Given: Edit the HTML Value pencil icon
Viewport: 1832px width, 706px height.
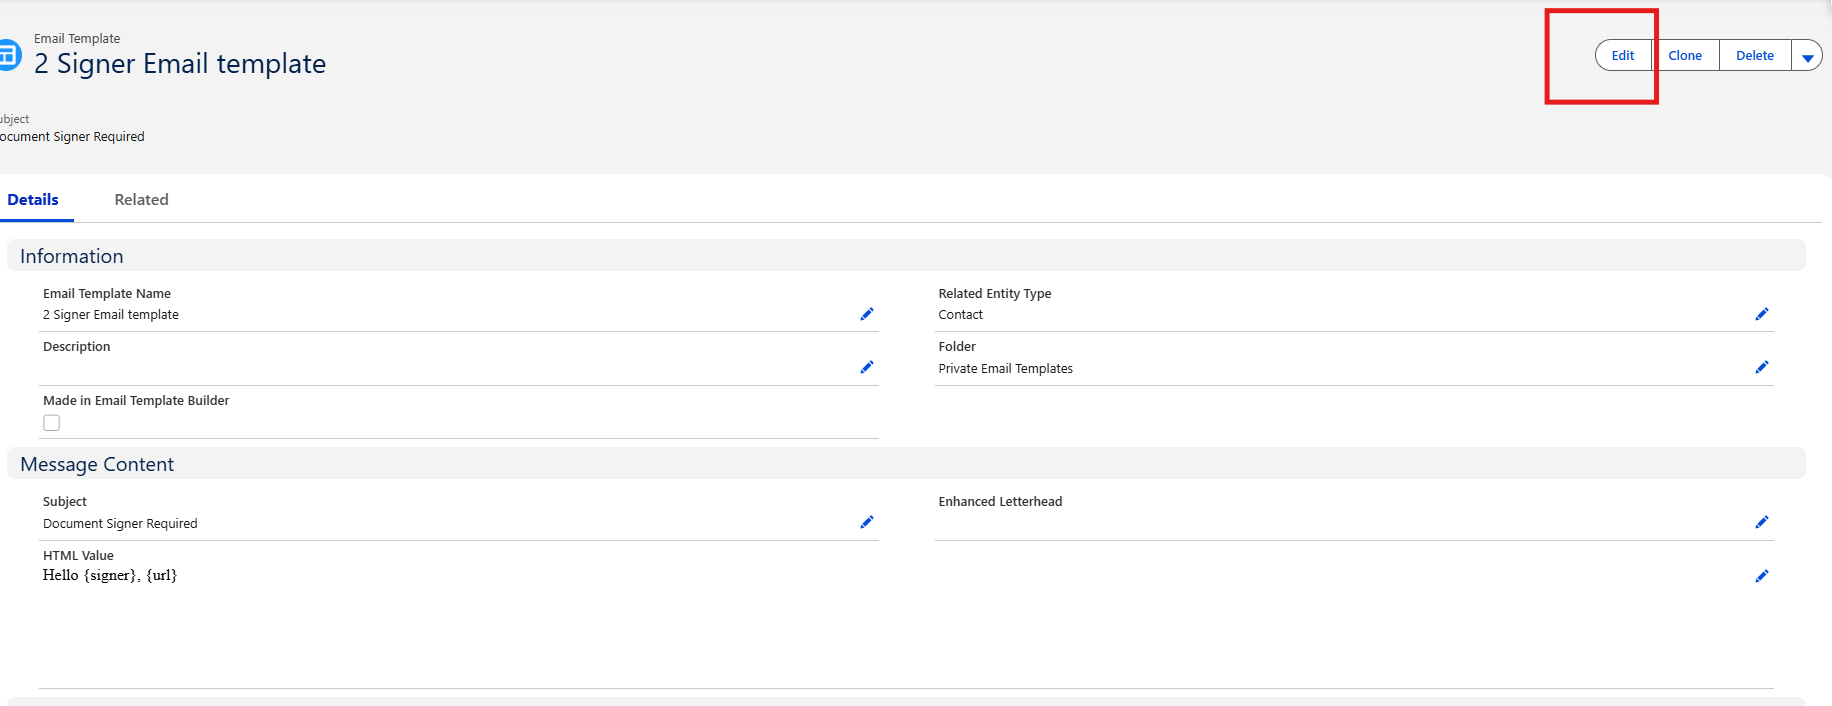Looking at the screenshot, I should pyautogui.click(x=1762, y=576).
